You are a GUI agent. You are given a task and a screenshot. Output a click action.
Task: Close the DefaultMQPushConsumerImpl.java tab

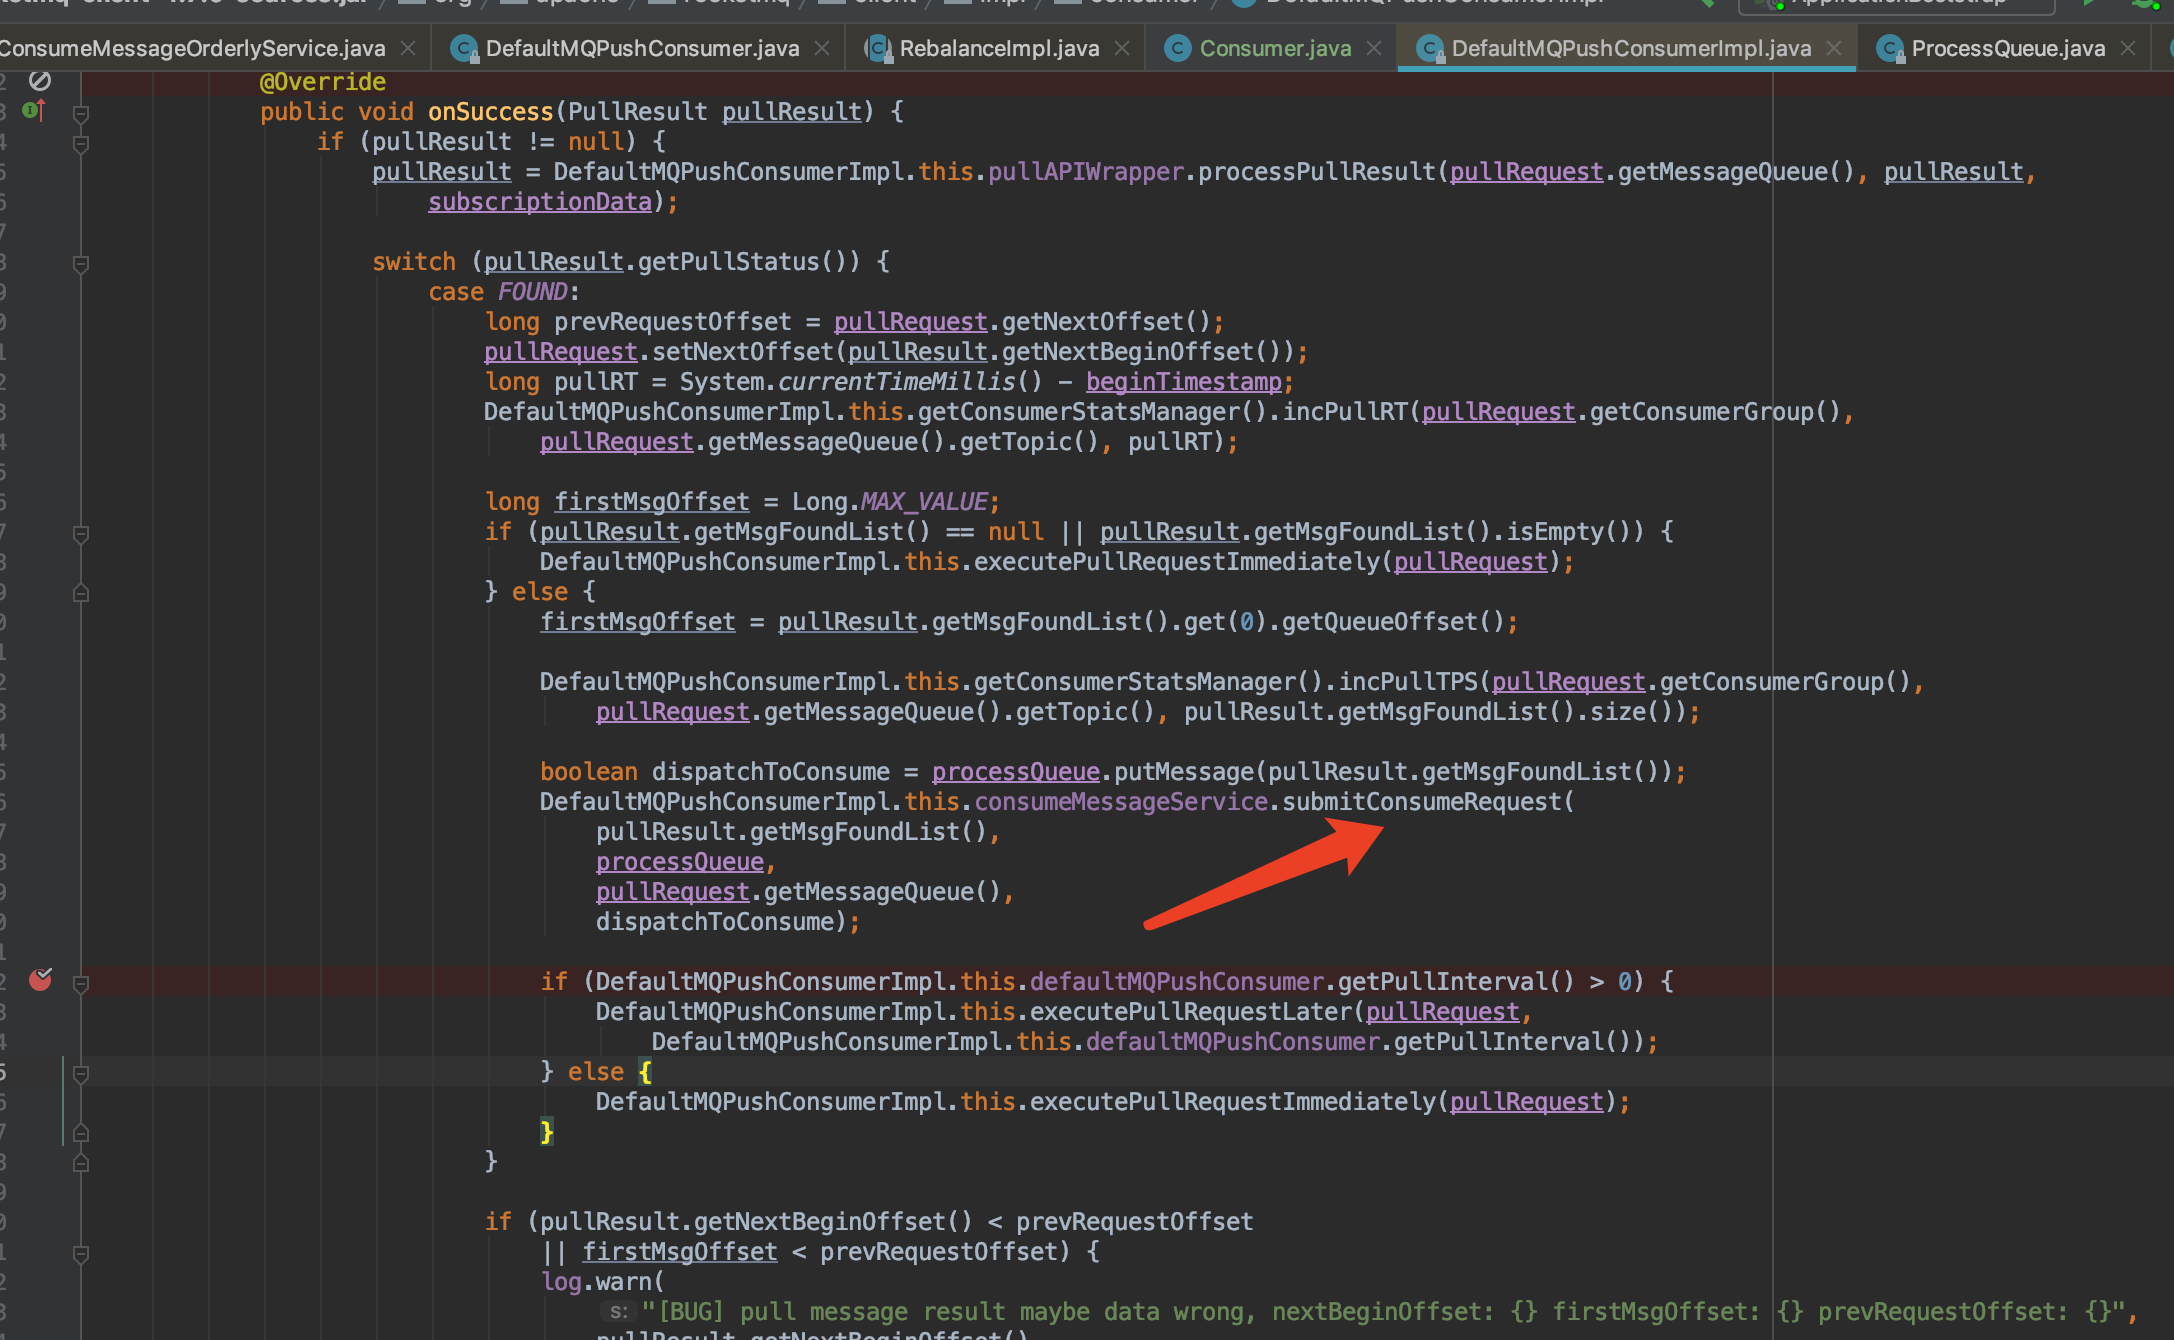coord(1834,48)
